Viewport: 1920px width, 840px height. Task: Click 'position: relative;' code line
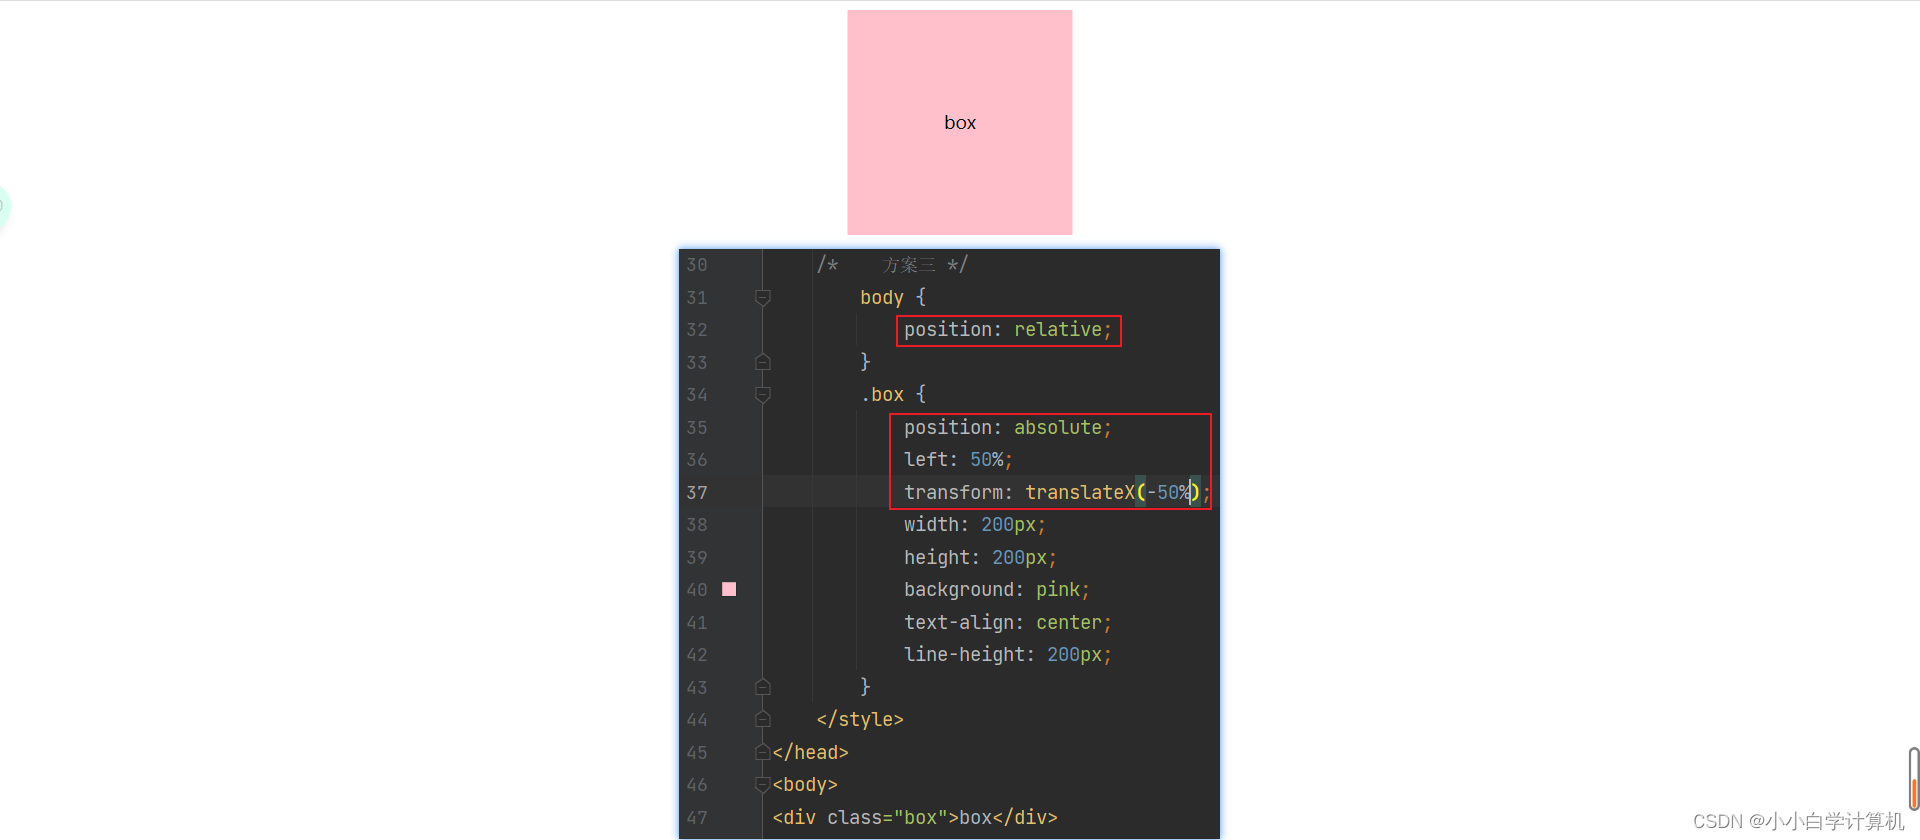[x=1008, y=330]
